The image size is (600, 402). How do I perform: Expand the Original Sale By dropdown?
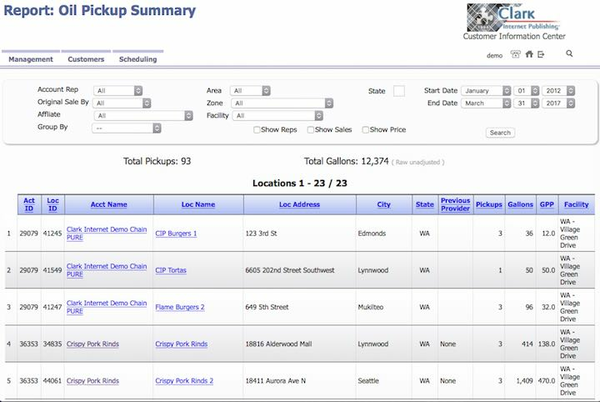point(122,103)
